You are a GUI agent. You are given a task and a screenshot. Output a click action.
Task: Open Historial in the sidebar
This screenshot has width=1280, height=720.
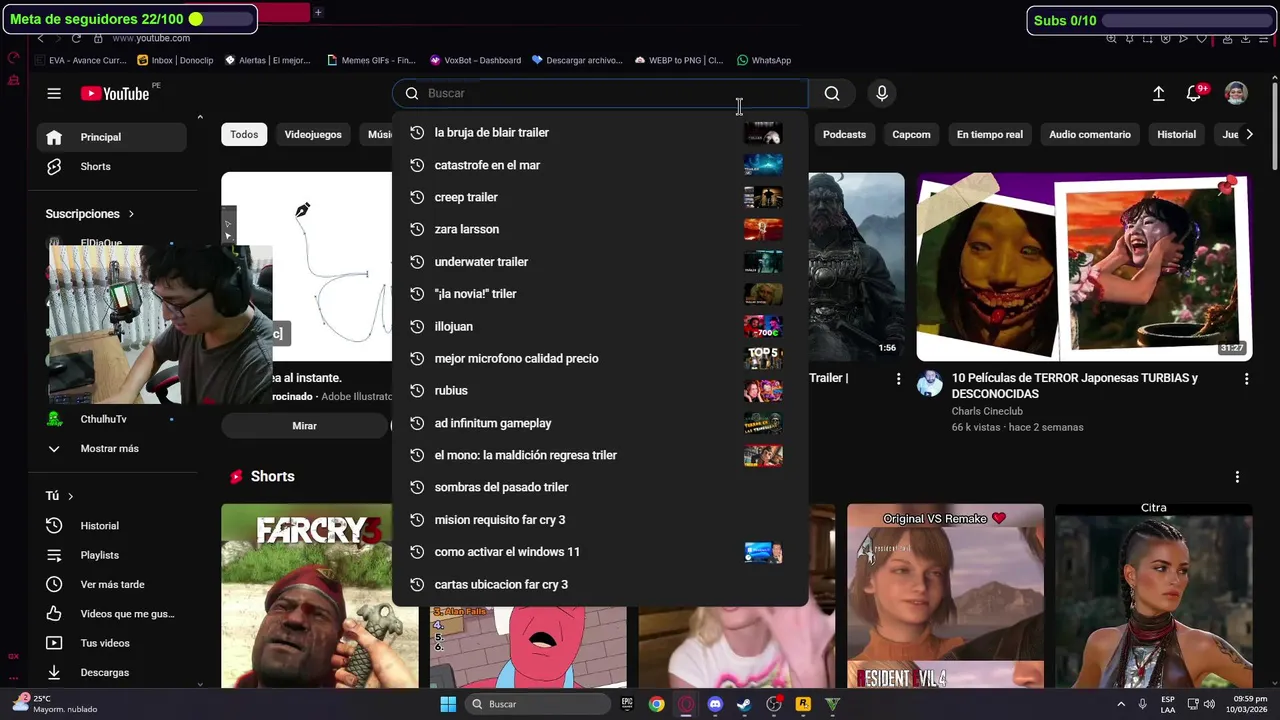(111, 525)
